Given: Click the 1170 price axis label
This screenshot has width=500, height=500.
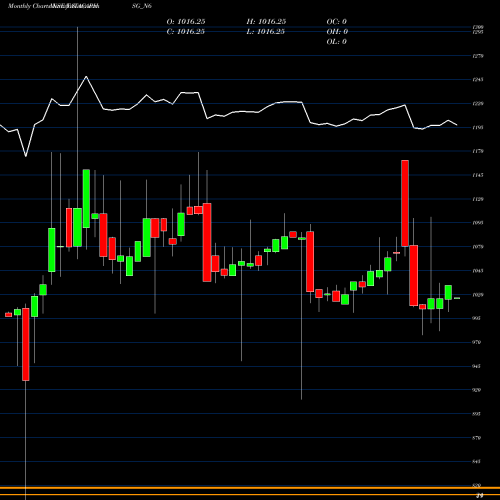Looking at the screenshot, I should 478,151.
